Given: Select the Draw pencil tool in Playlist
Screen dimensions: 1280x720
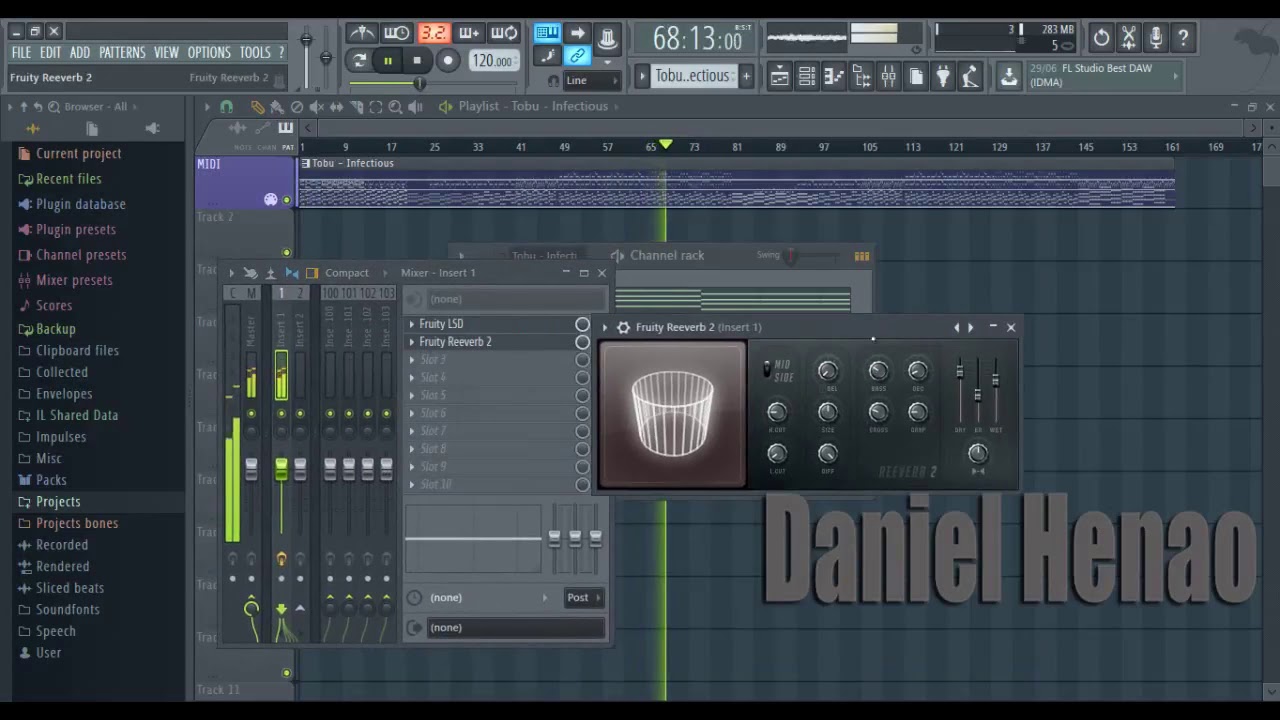Looking at the screenshot, I should click(x=258, y=107).
